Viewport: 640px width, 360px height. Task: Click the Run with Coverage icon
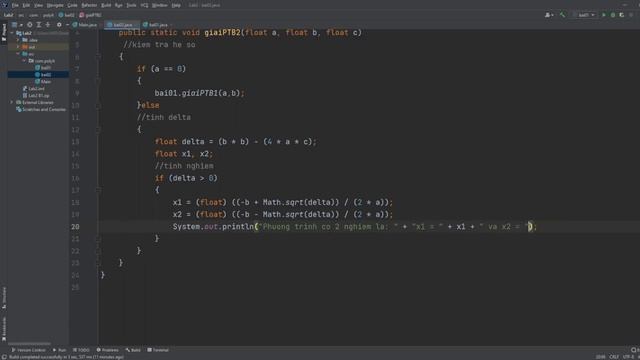tap(622, 15)
